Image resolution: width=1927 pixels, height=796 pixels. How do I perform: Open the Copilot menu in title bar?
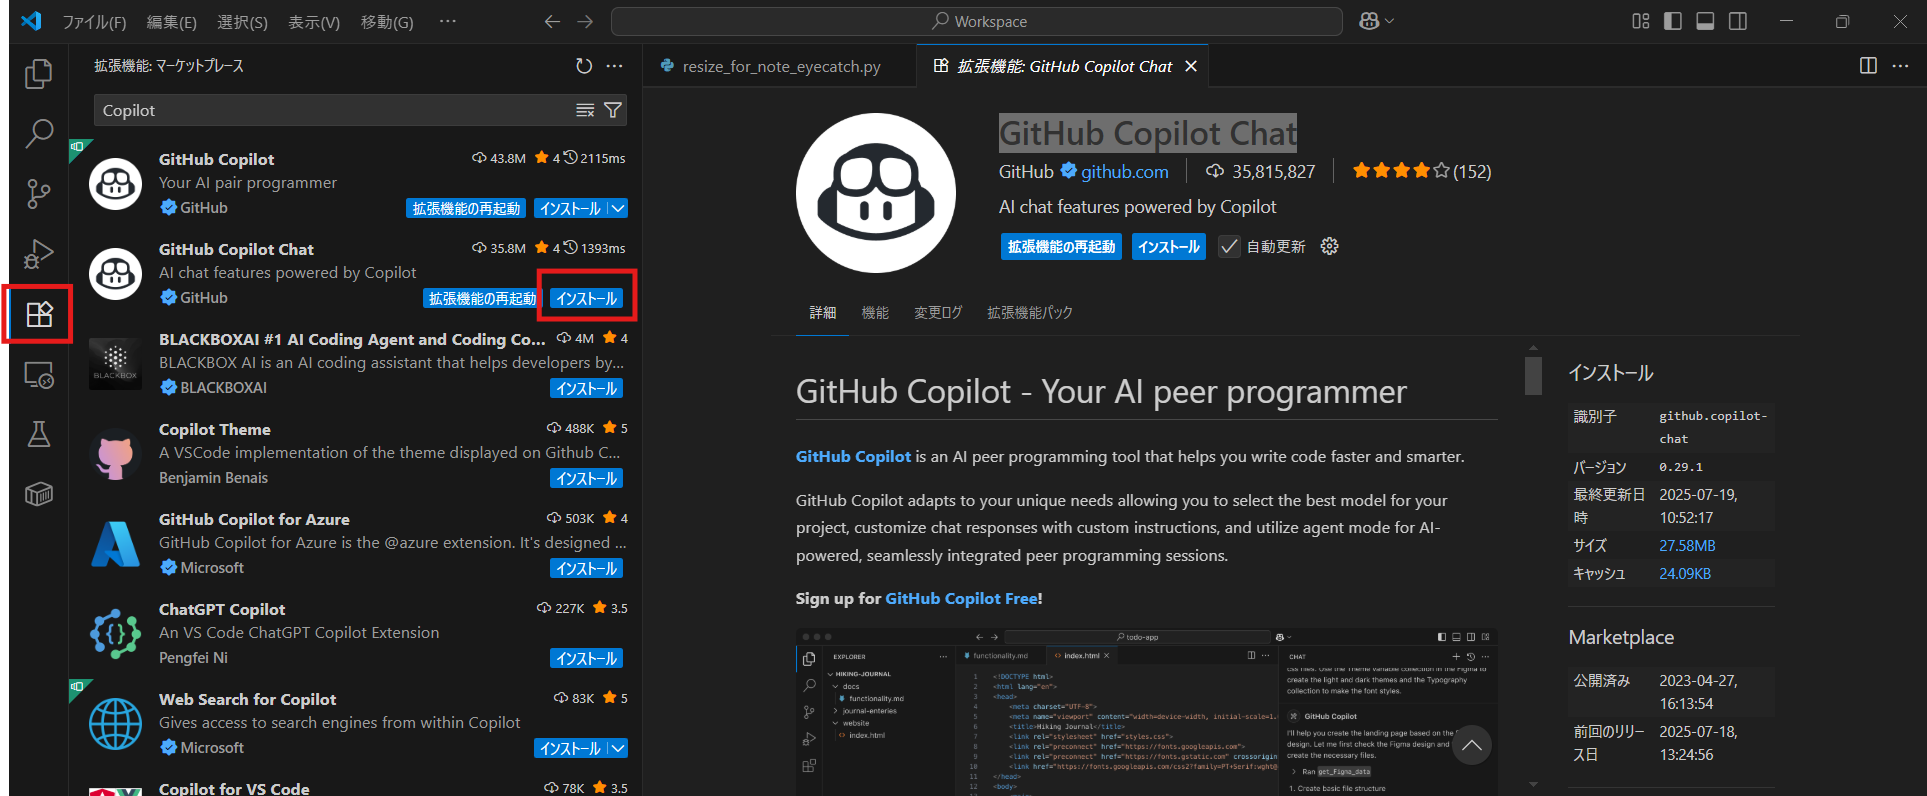point(1376,21)
